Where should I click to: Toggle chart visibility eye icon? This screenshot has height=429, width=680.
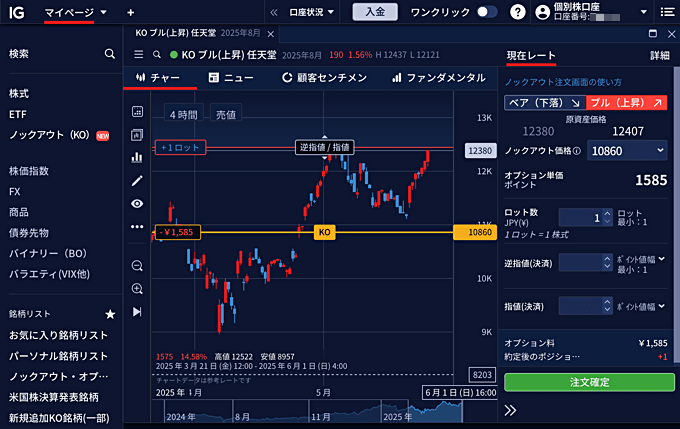tap(137, 203)
